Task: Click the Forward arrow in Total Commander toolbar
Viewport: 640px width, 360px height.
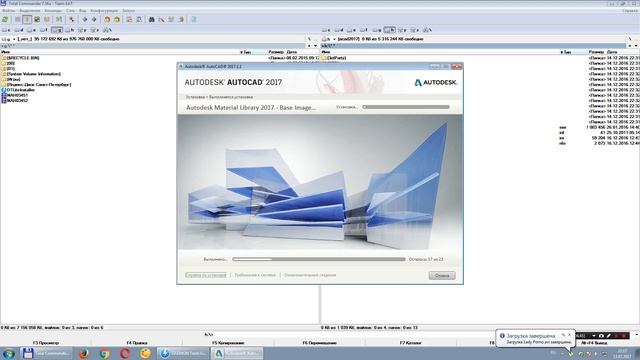Action: point(94,19)
